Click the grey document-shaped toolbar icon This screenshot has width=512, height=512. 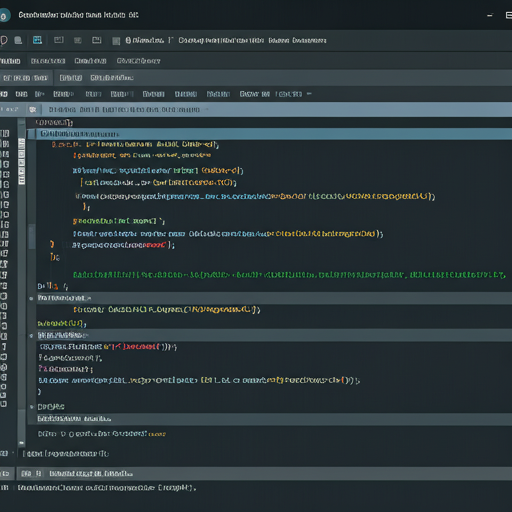[18, 41]
